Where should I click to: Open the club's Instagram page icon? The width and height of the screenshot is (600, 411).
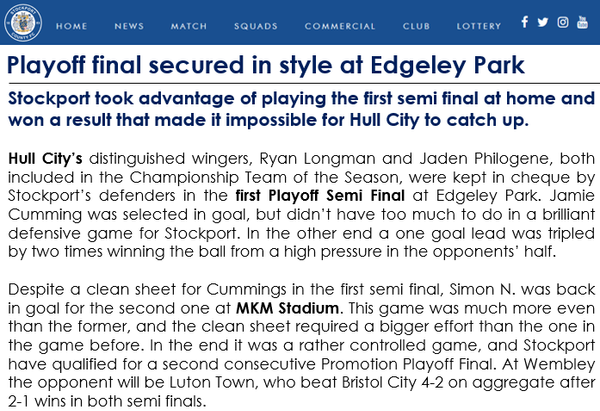point(563,22)
